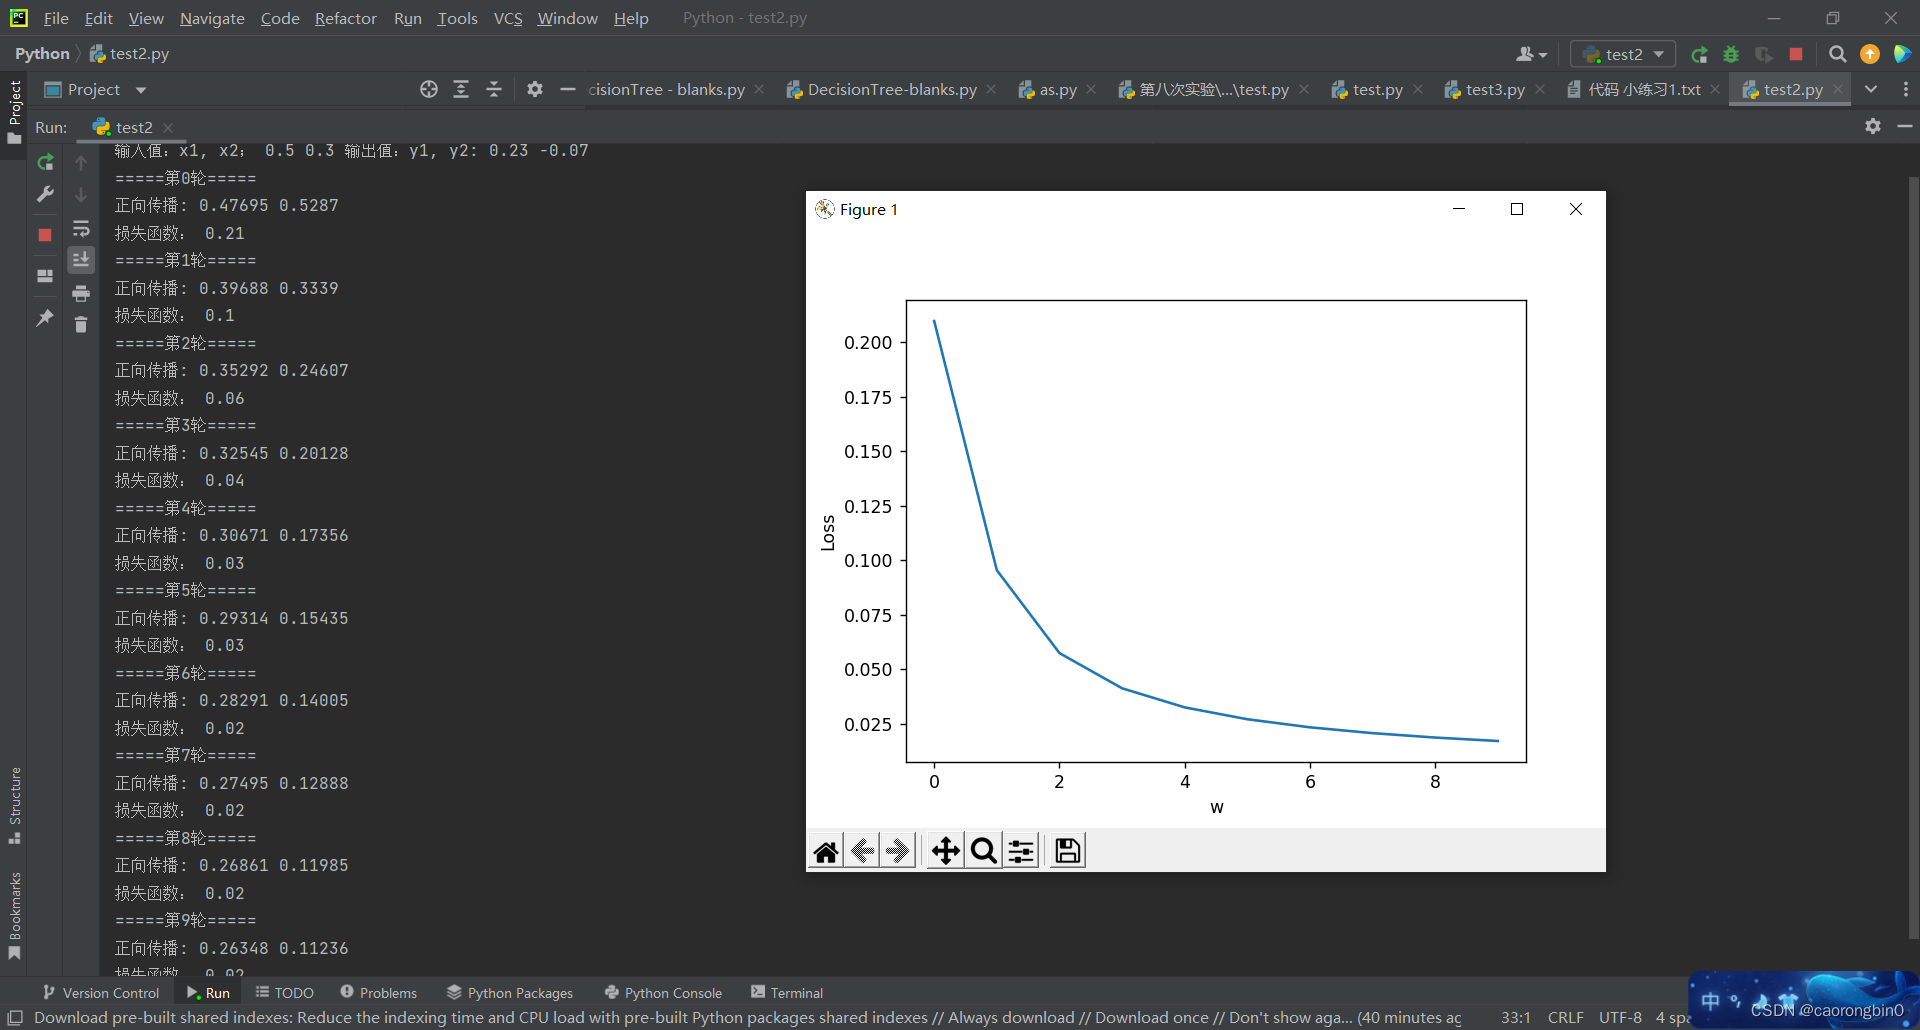
Task: Open the Refactor menu
Action: pos(345,18)
